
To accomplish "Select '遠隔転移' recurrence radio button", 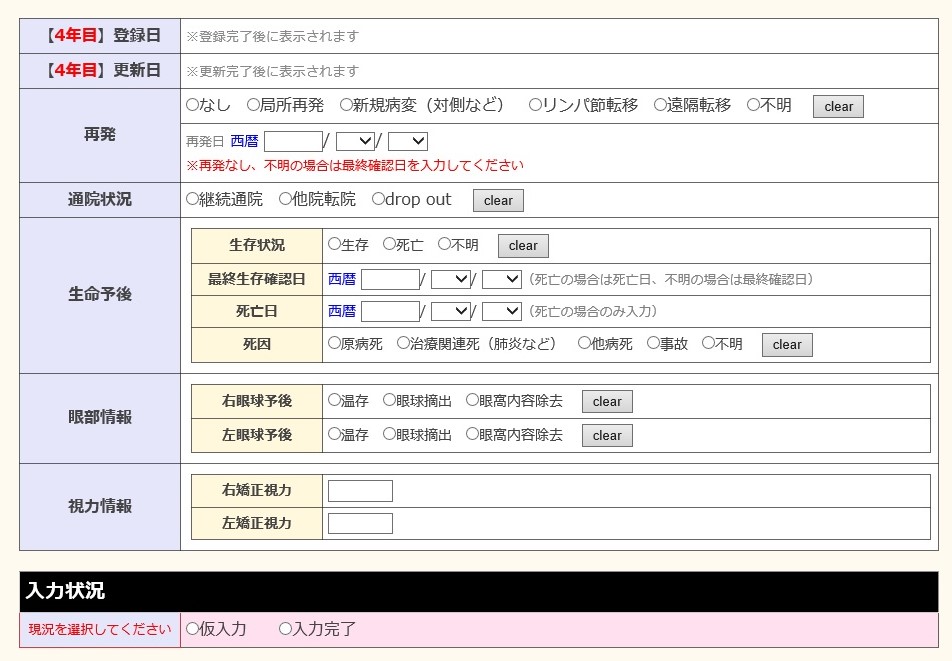I will (660, 105).
